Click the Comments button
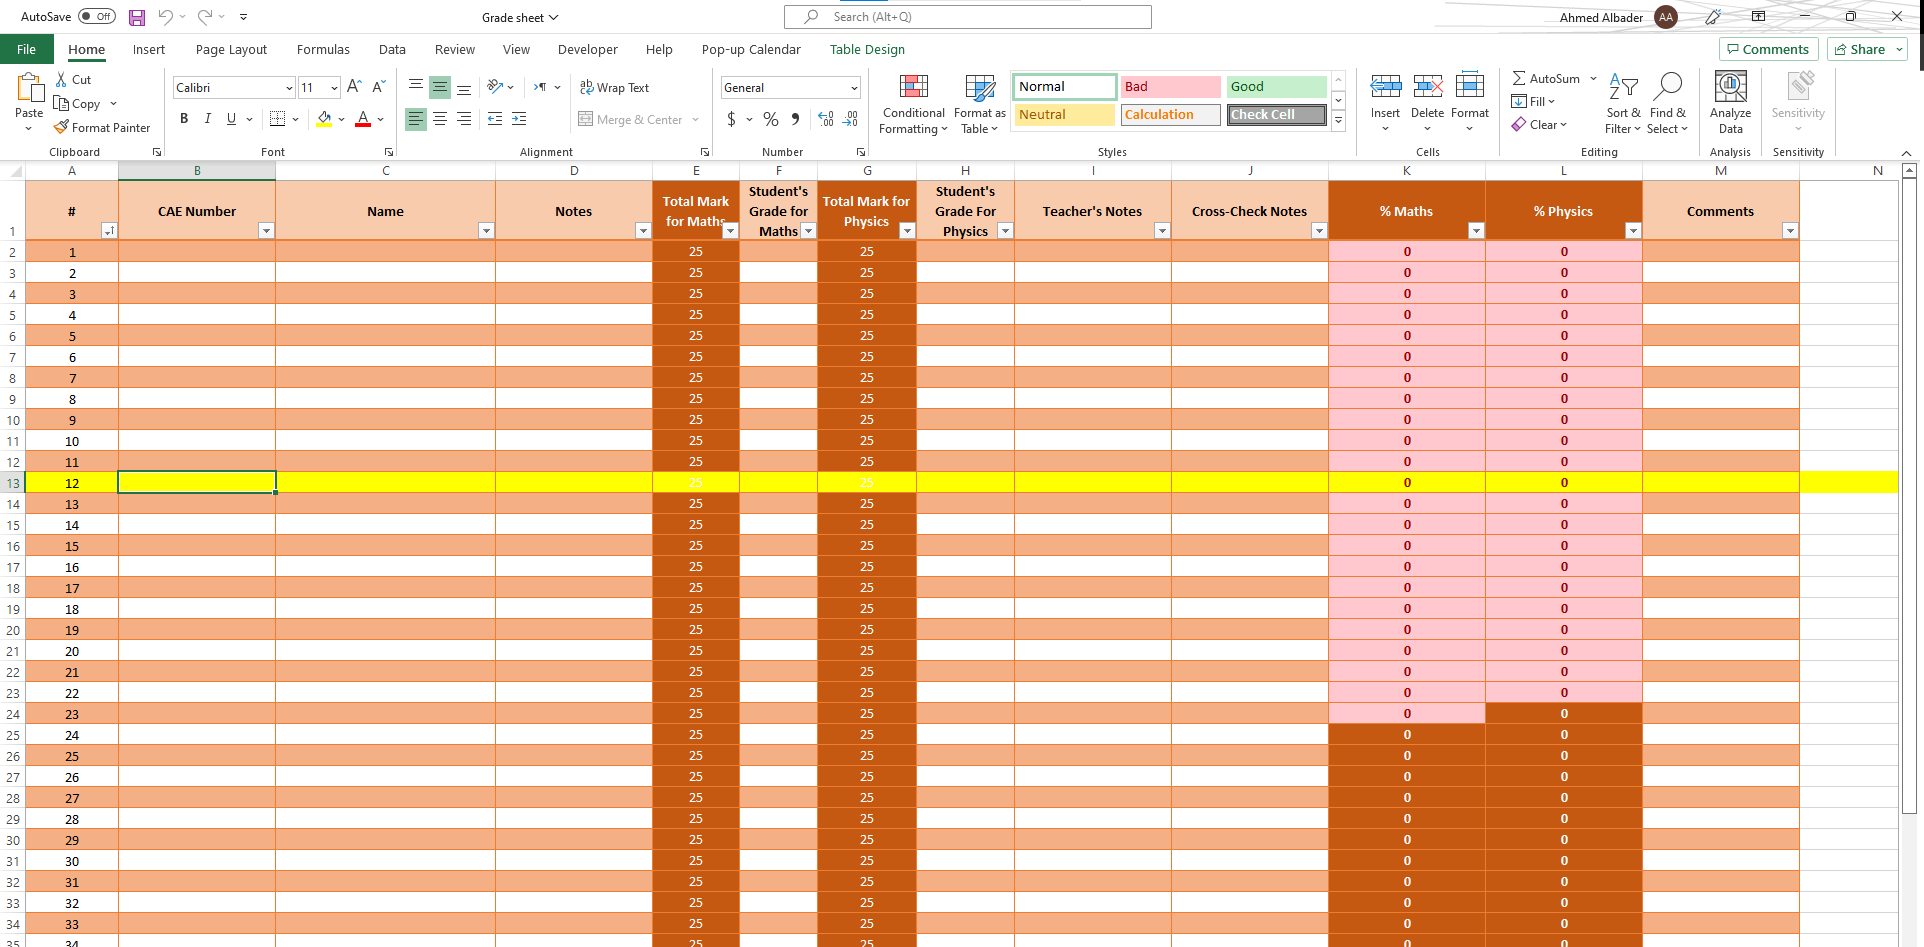The height and width of the screenshot is (947, 1924). coord(1768,49)
